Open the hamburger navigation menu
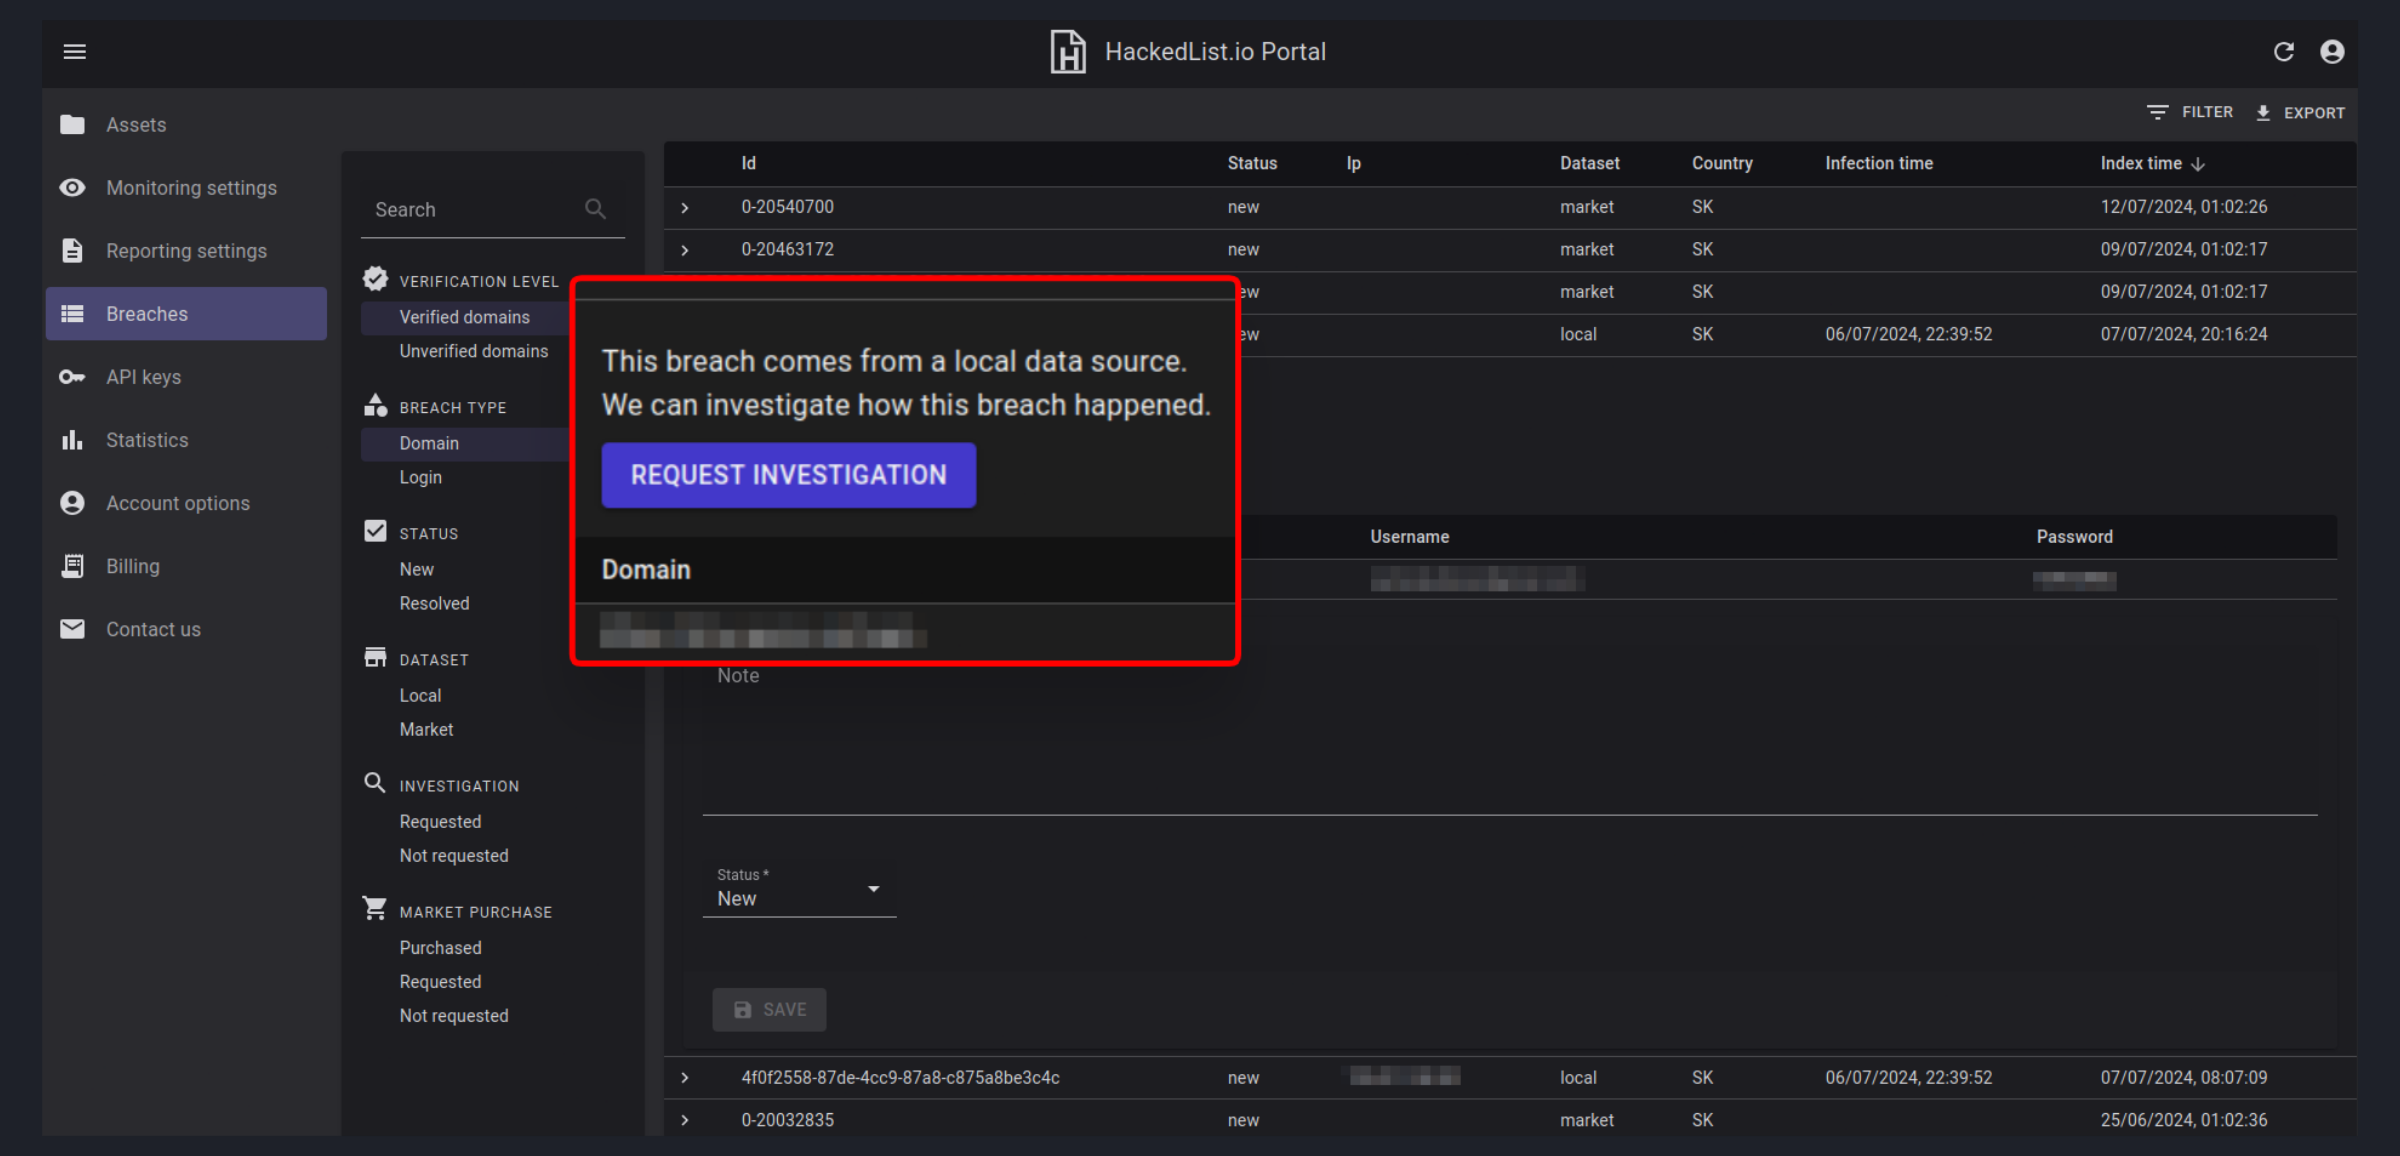The image size is (2400, 1156). click(74, 51)
